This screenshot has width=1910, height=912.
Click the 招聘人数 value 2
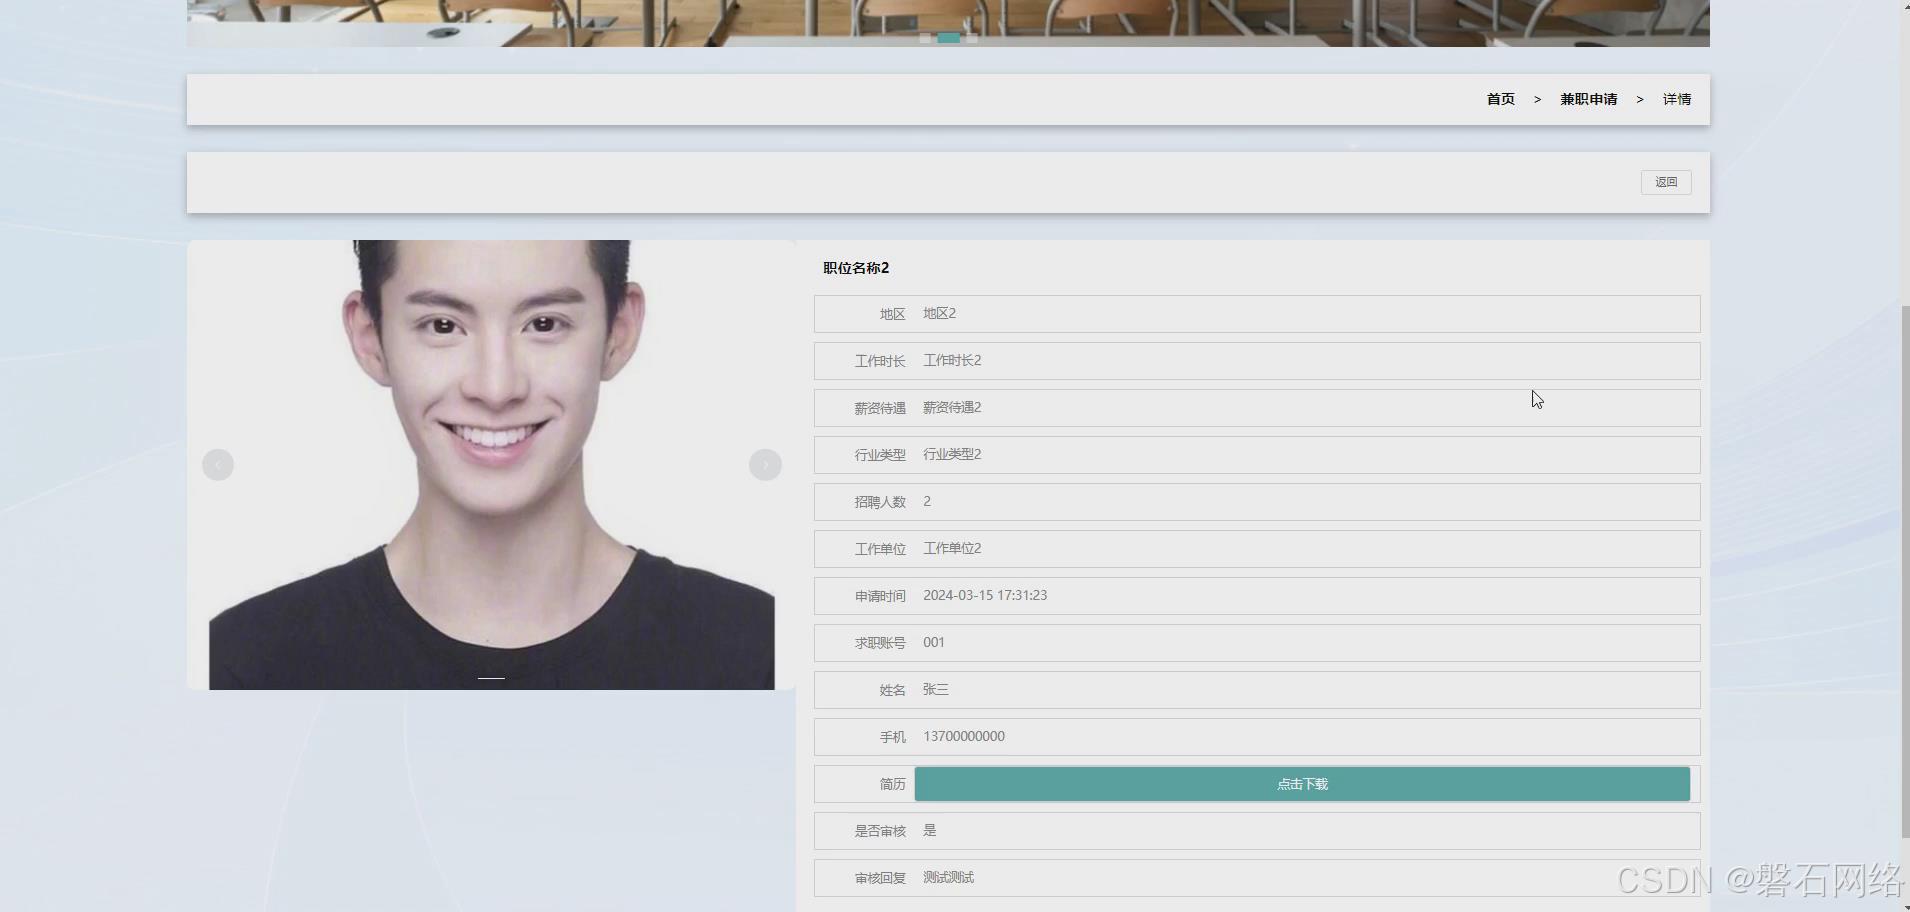click(927, 502)
